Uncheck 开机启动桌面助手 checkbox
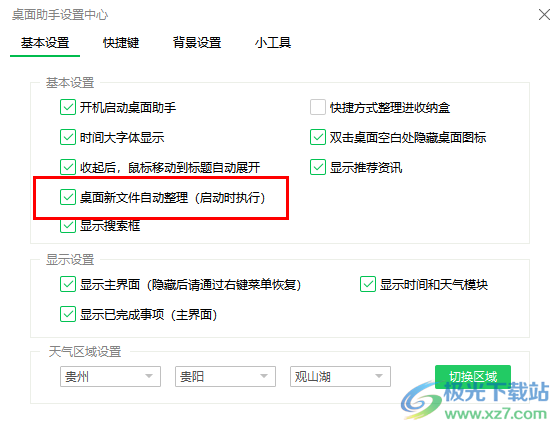This screenshot has width=560, height=430. point(68,107)
